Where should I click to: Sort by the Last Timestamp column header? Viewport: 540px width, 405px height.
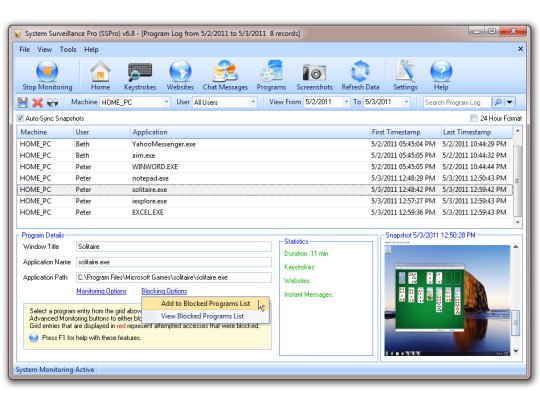477,132
